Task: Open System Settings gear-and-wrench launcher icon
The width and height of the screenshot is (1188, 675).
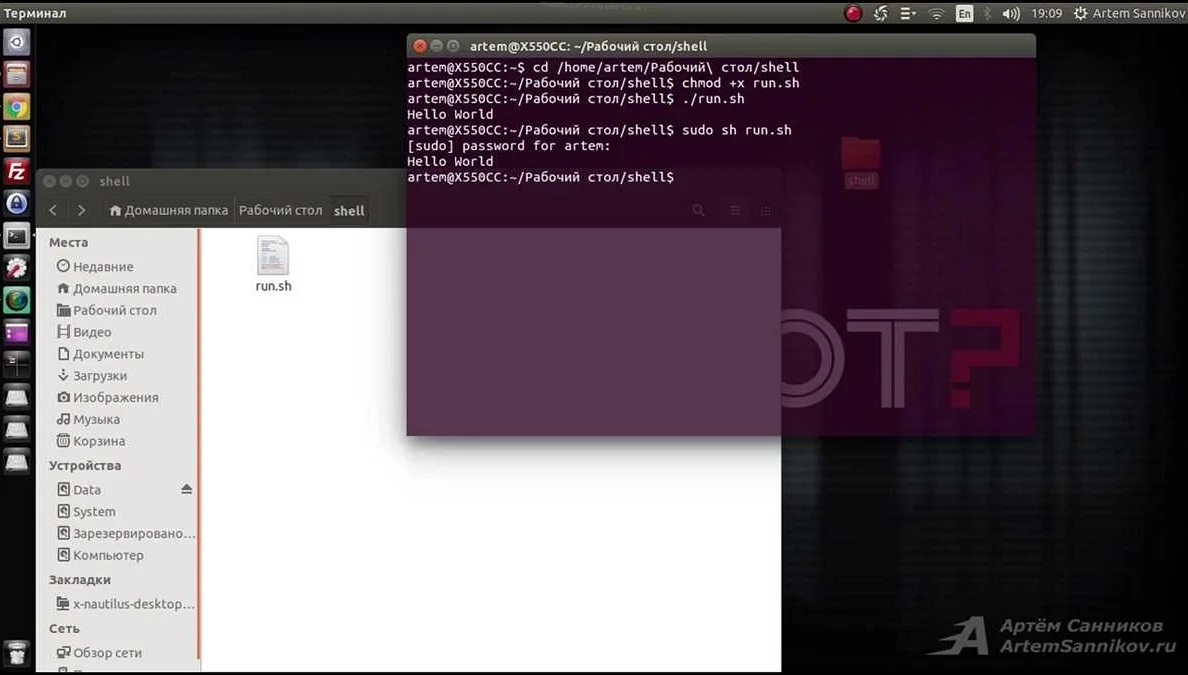Action: point(17,267)
